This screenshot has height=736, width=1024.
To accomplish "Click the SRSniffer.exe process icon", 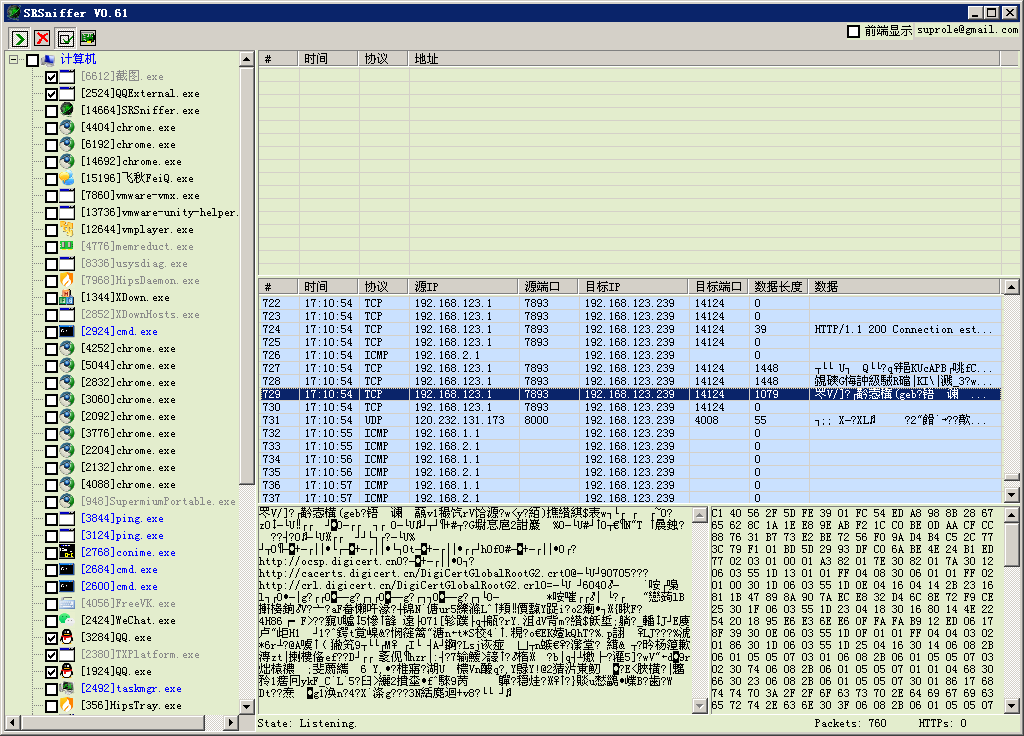I will [67, 110].
